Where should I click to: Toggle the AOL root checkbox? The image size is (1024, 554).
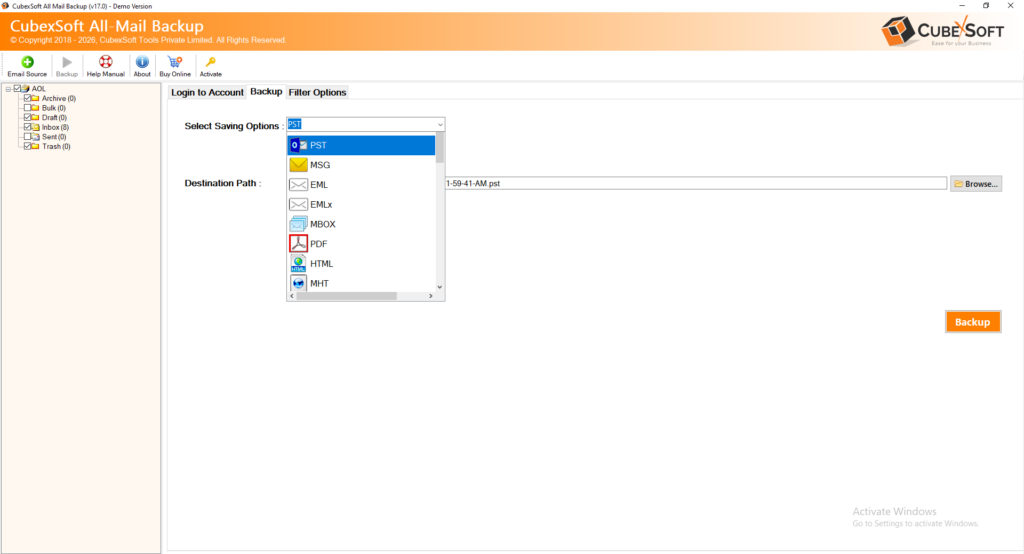pos(18,88)
